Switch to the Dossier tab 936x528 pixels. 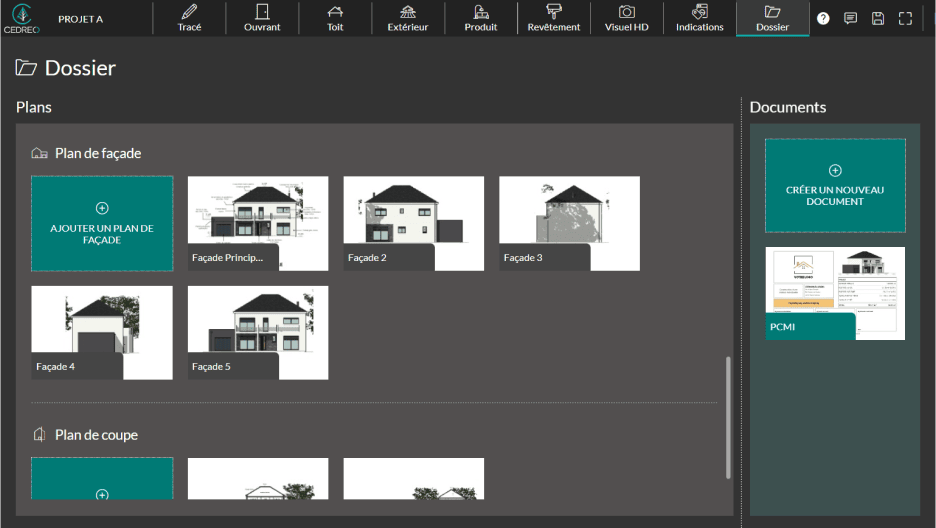(x=772, y=18)
